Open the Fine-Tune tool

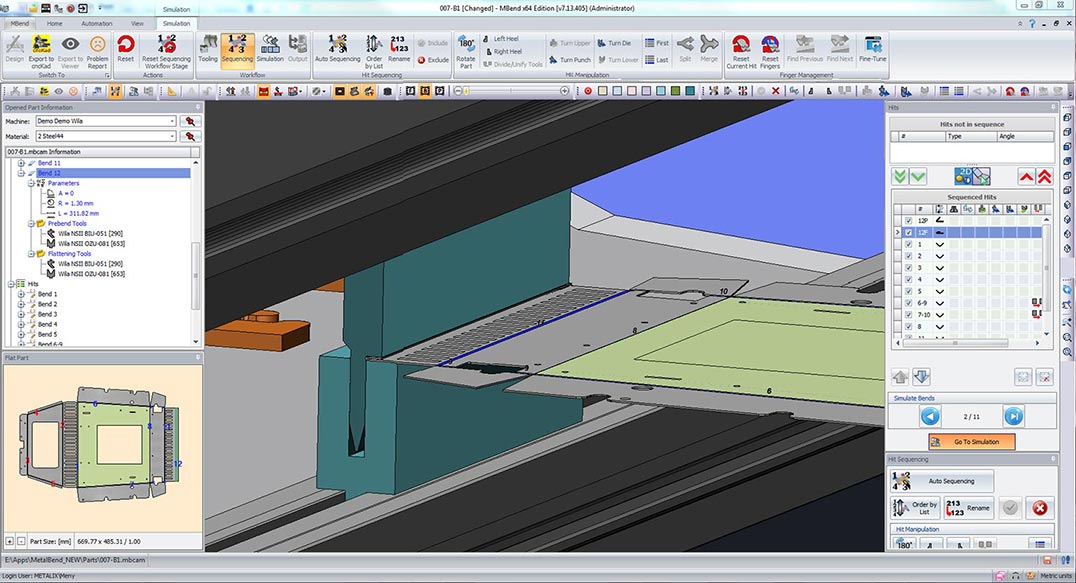pyautogui.click(x=872, y=47)
